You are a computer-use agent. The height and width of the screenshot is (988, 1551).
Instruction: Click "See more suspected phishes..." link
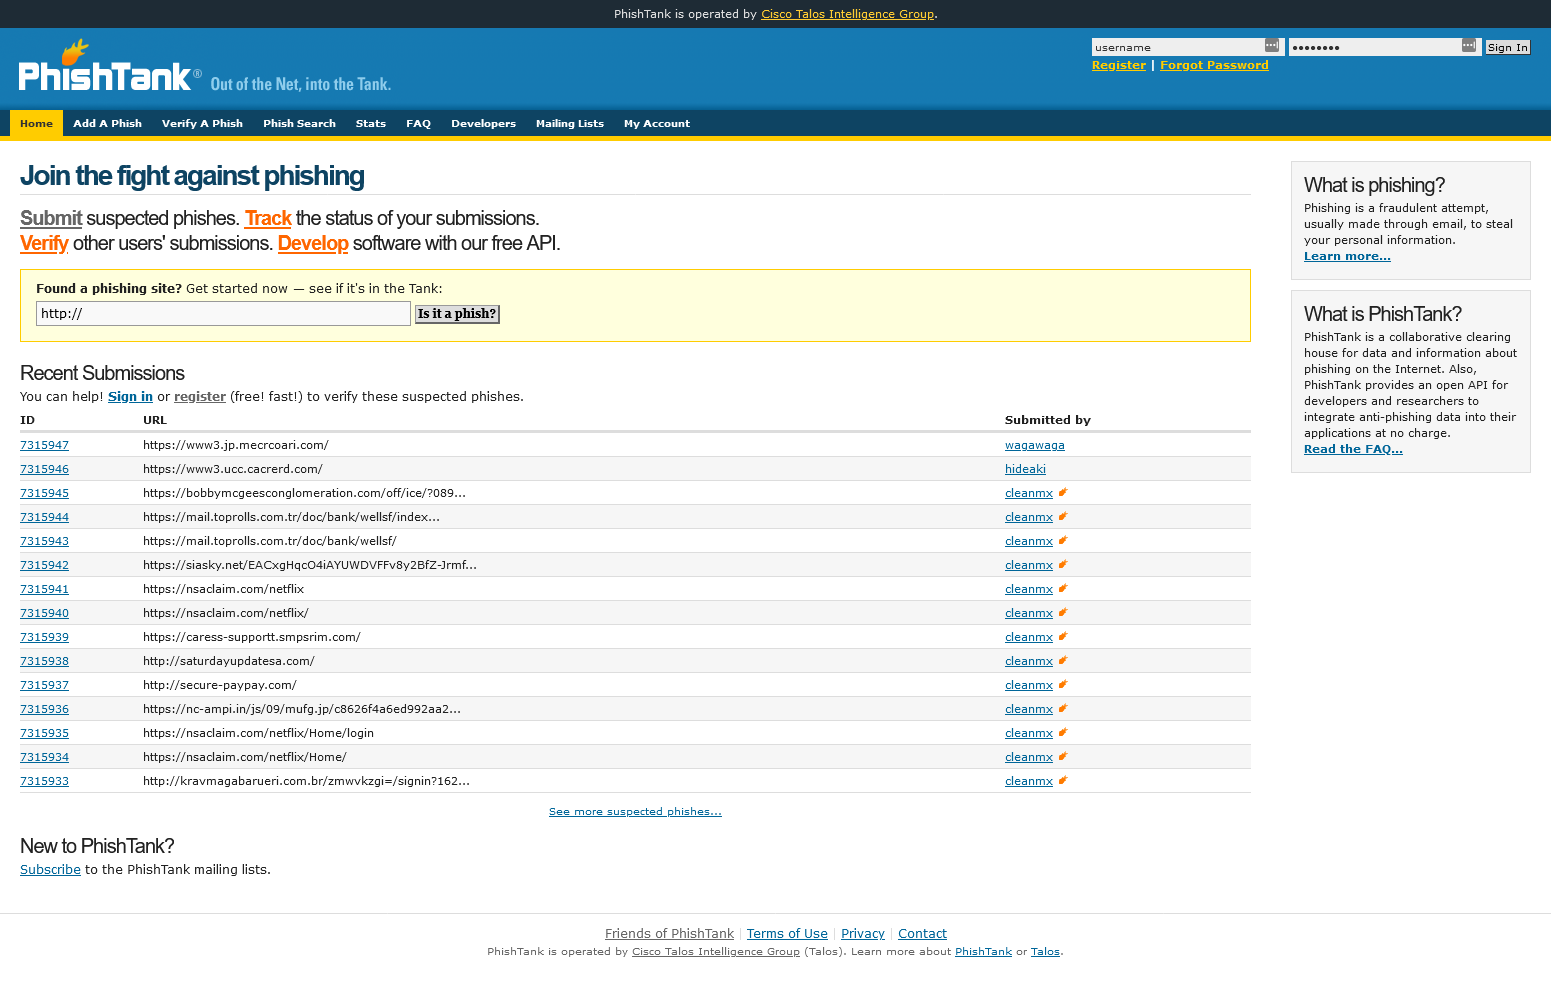click(635, 811)
